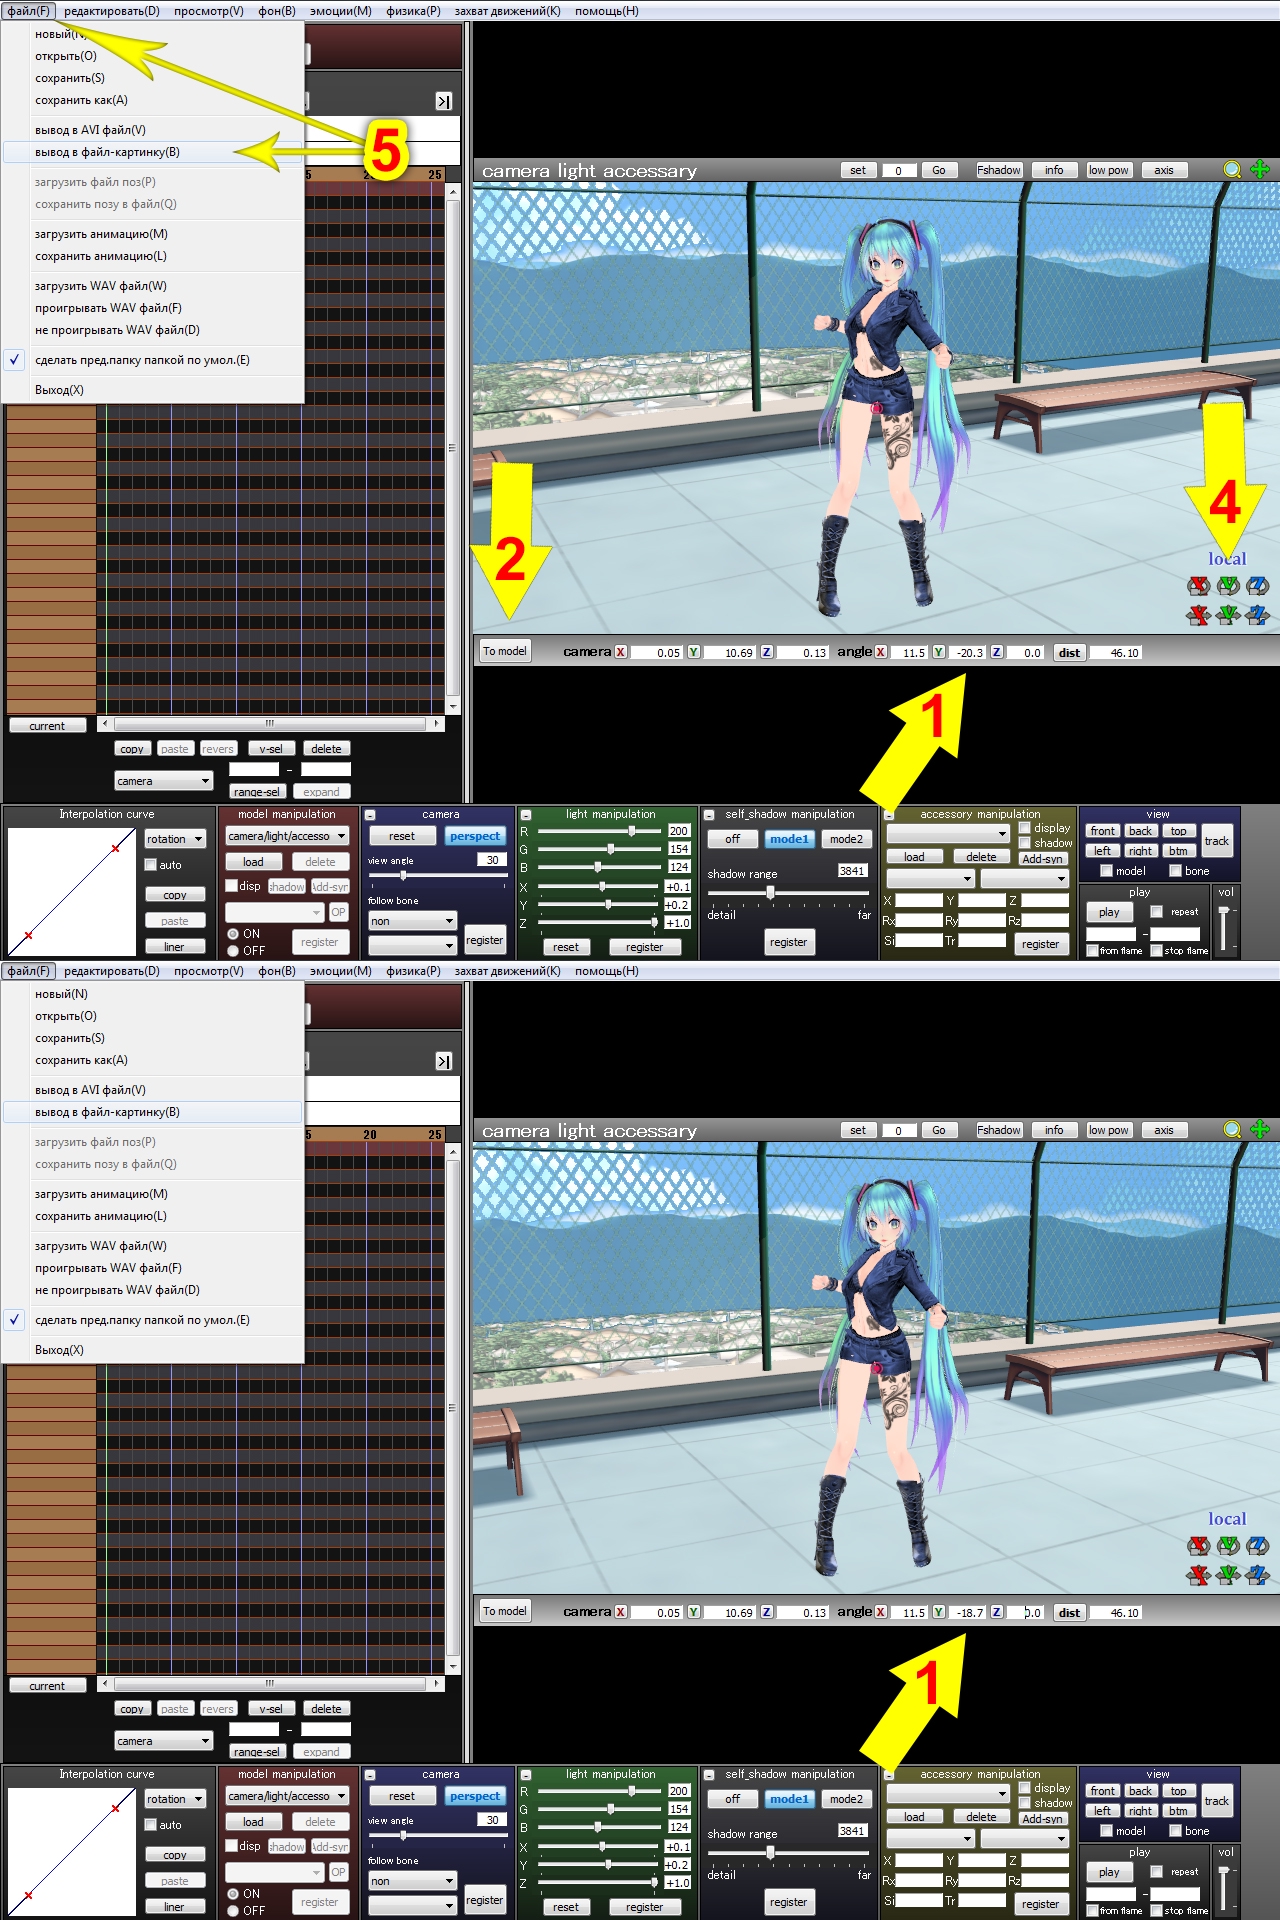Tick the bone checkbox in lower view panel
1280x1920 pixels.
click(x=1176, y=1831)
